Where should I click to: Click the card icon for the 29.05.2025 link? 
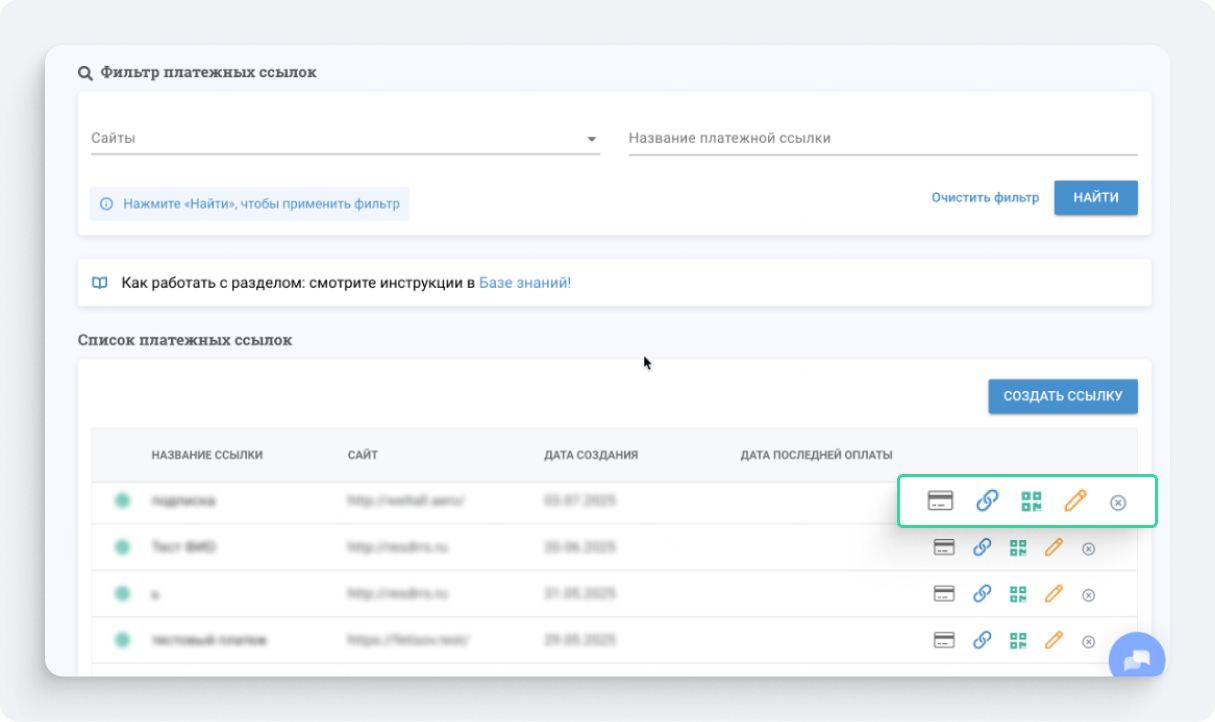pos(944,640)
